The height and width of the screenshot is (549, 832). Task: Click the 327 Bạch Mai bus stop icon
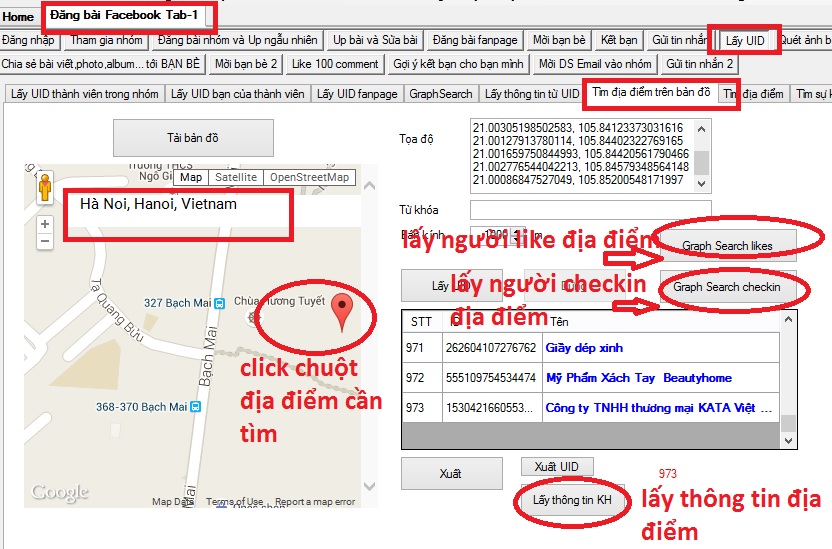219,303
